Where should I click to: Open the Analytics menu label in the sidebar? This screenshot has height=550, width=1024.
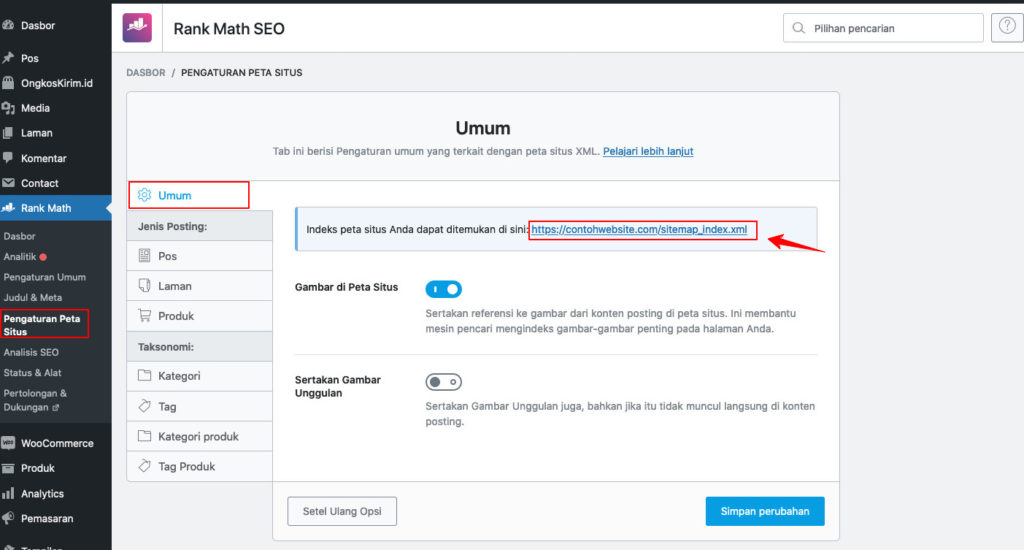(x=42, y=494)
